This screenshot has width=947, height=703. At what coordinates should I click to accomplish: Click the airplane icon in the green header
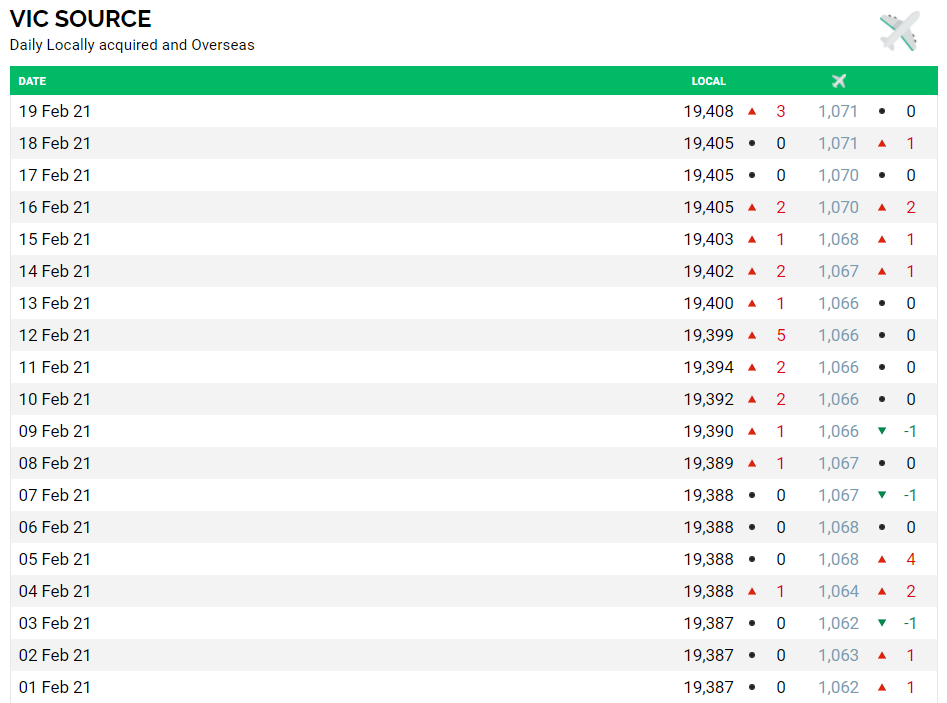839,81
